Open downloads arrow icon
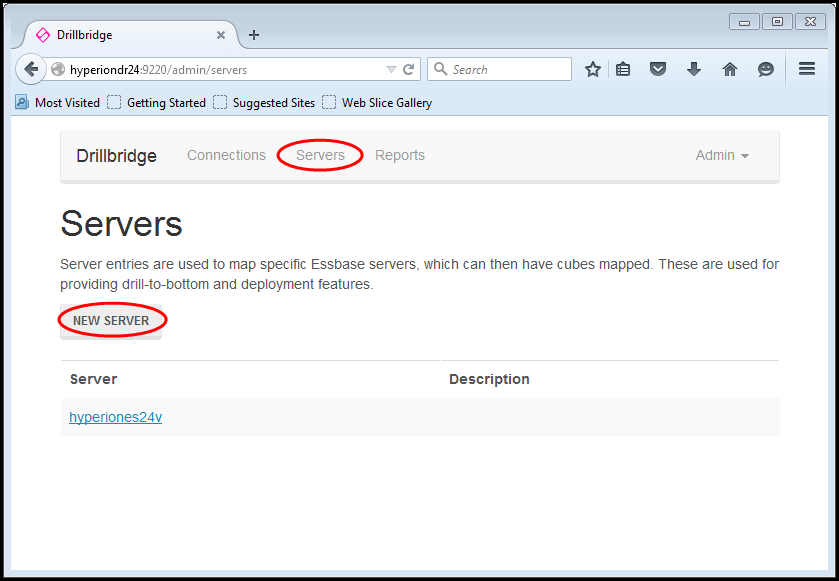Viewport: 839px width, 581px height. click(694, 69)
